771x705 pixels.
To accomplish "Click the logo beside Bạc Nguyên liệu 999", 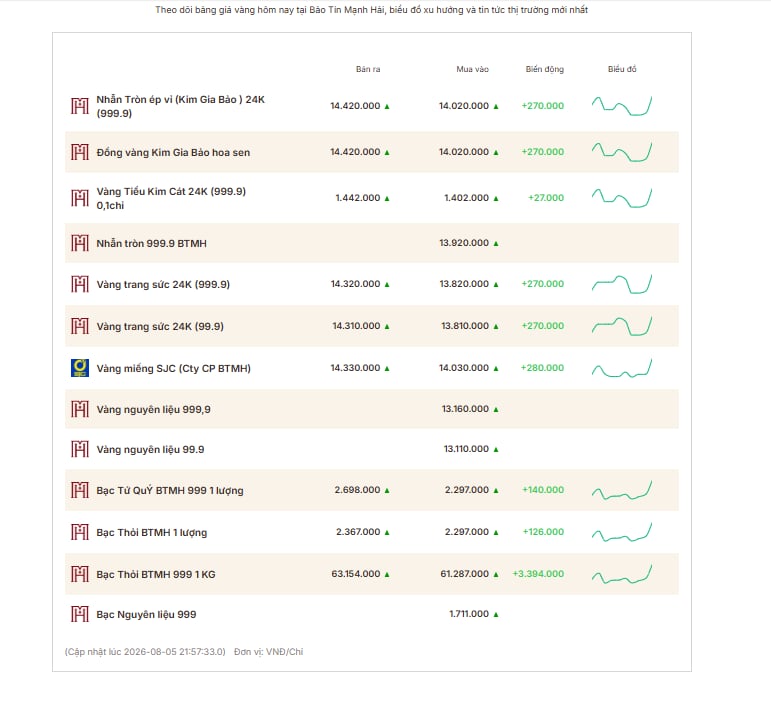I will point(80,614).
